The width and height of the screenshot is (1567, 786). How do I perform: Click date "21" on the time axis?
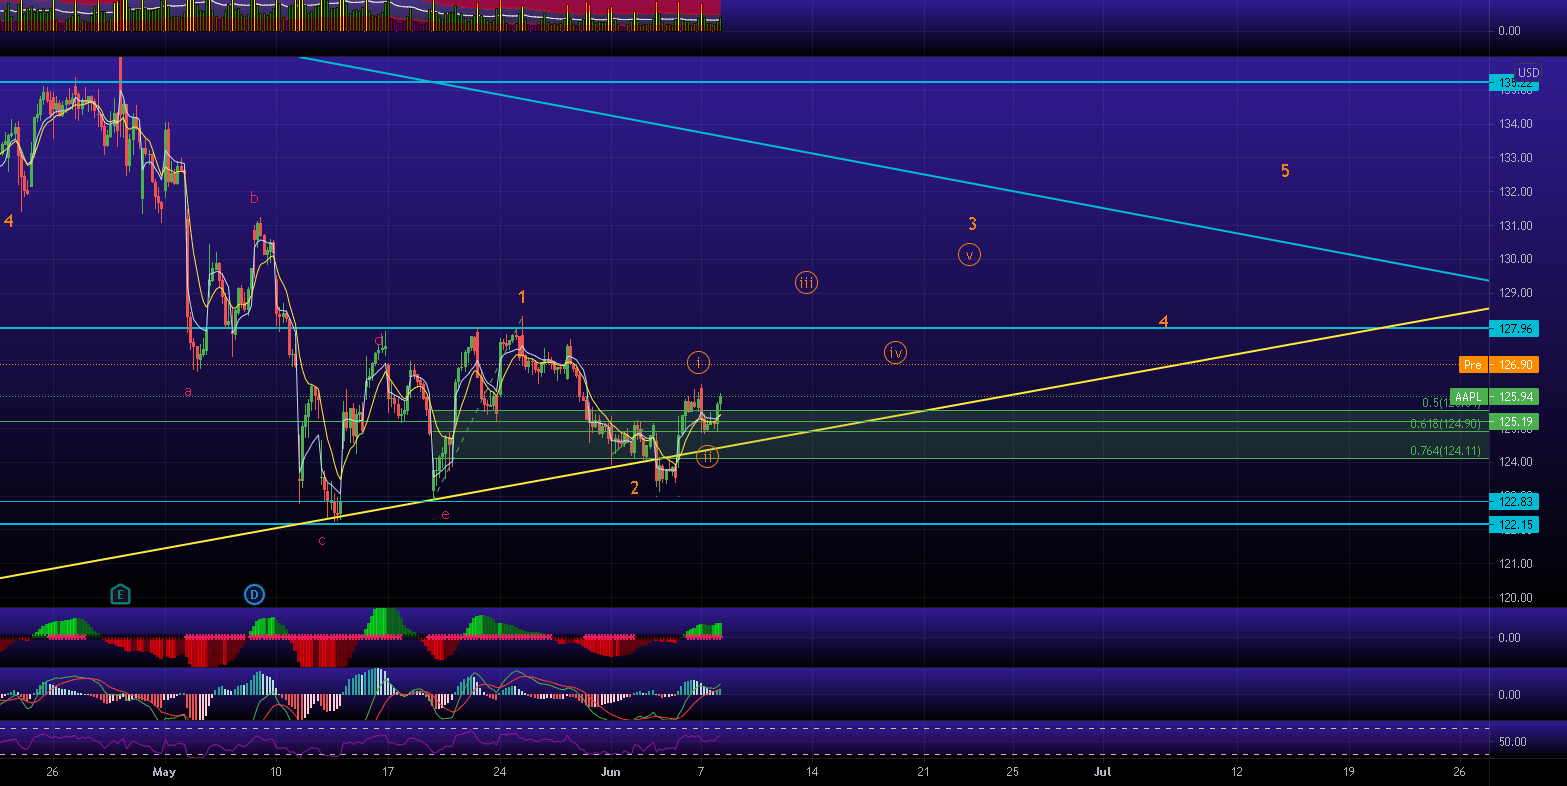924,772
